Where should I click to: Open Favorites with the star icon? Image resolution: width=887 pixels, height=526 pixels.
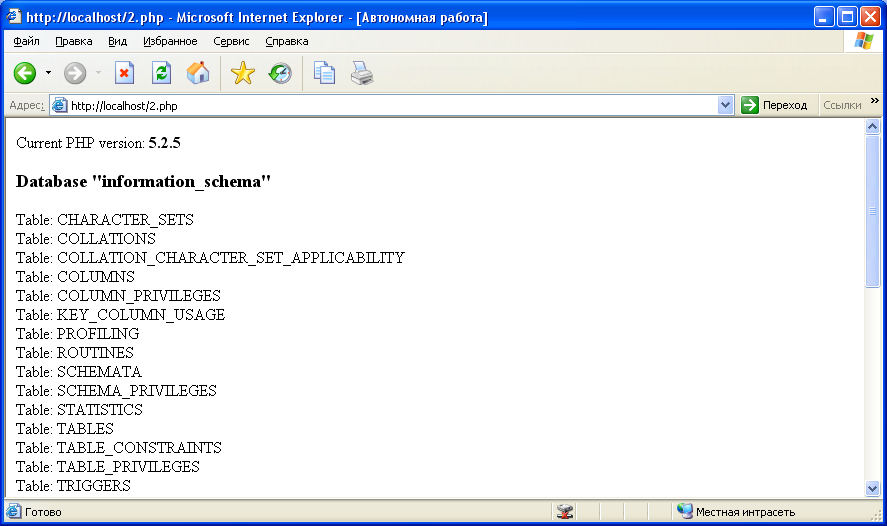[x=243, y=73]
